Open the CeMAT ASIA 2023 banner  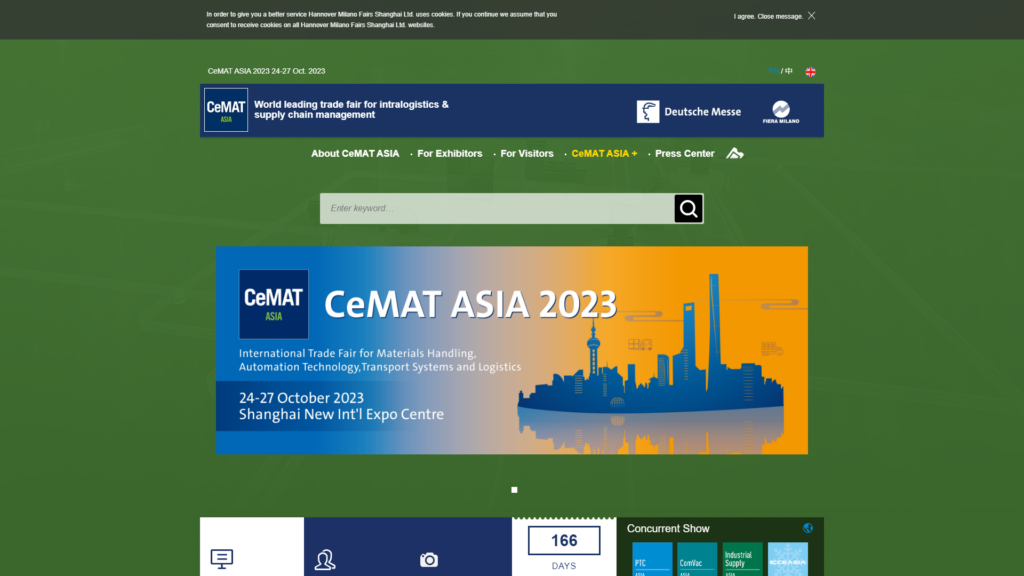(511, 350)
